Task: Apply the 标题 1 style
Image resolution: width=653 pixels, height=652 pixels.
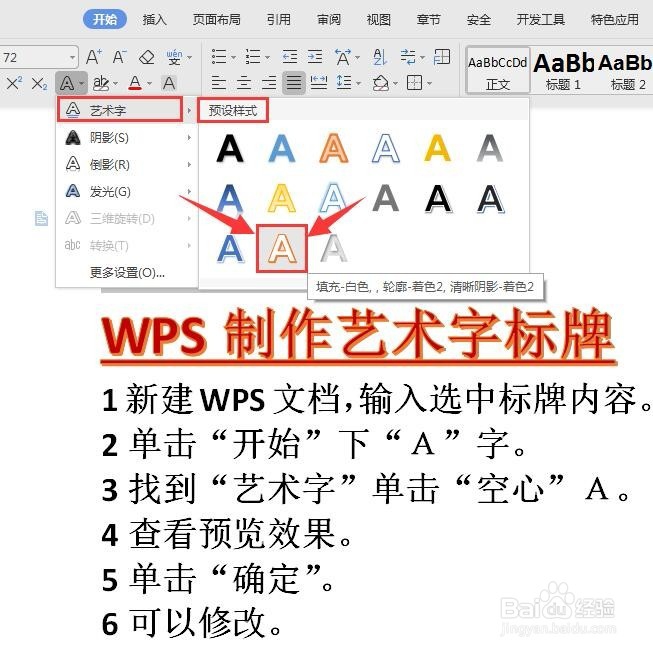Action: click(x=563, y=71)
